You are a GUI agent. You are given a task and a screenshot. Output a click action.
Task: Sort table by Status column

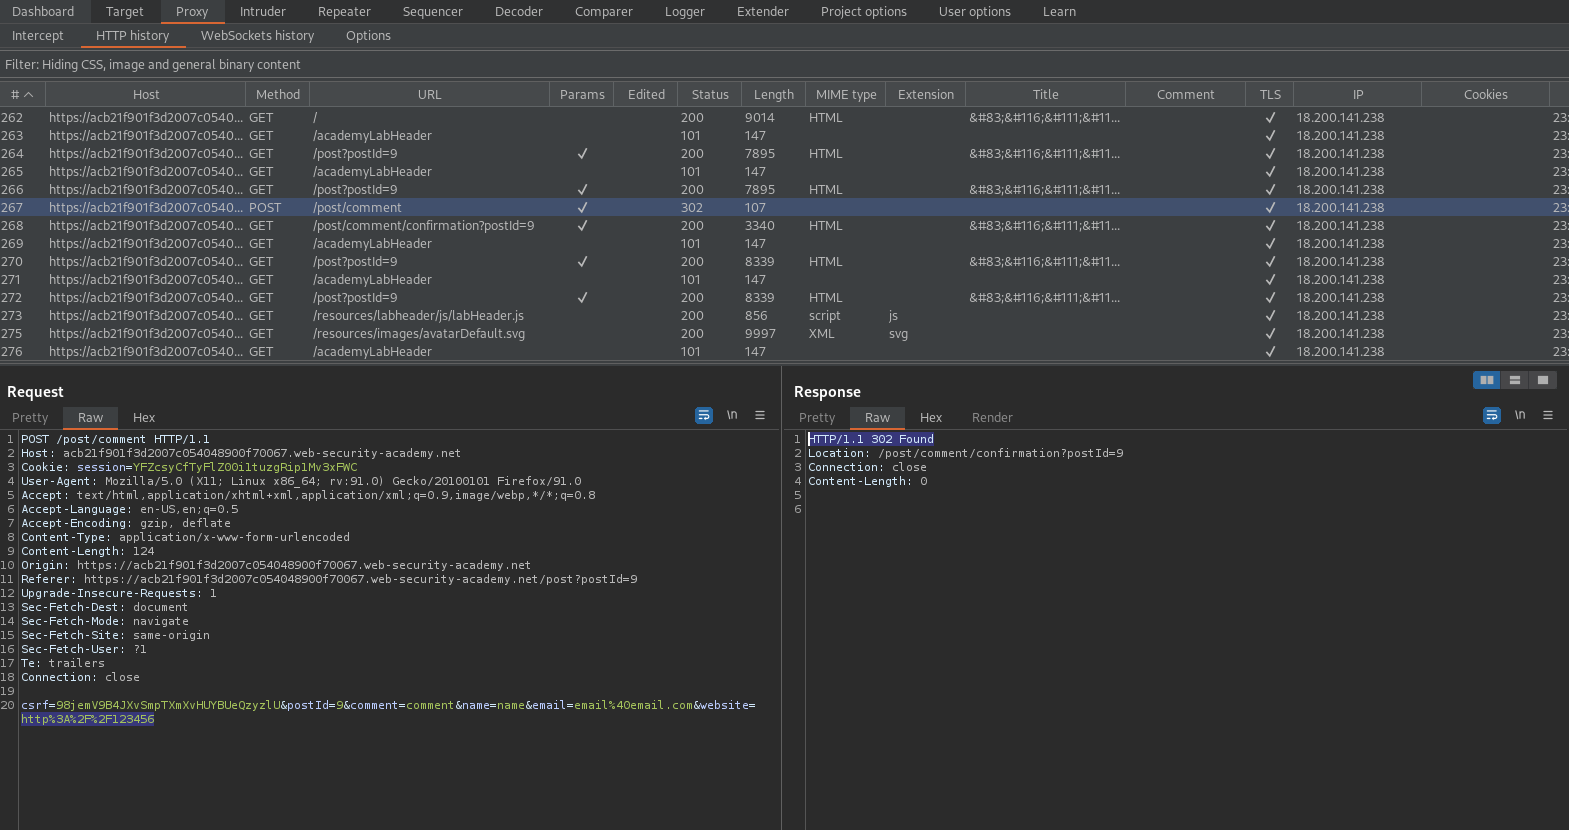(x=710, y=95)
